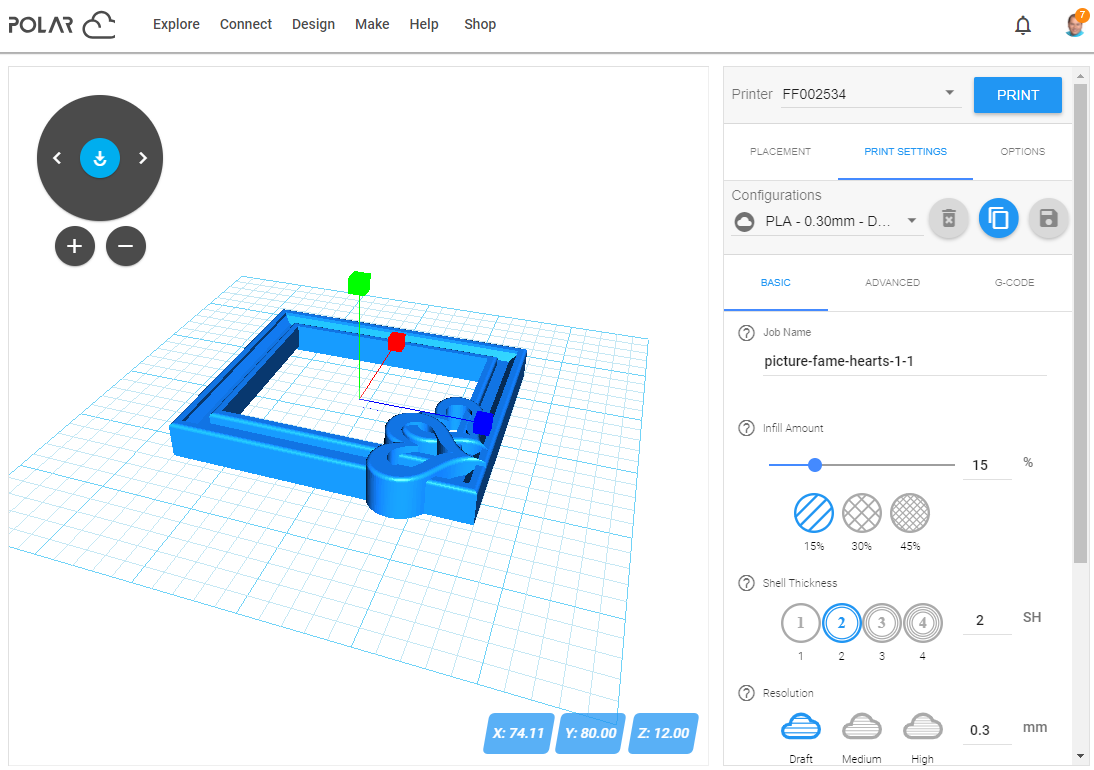1094x770 pixels.
Task: Click the blue center reset-view button
Action: 100,158
